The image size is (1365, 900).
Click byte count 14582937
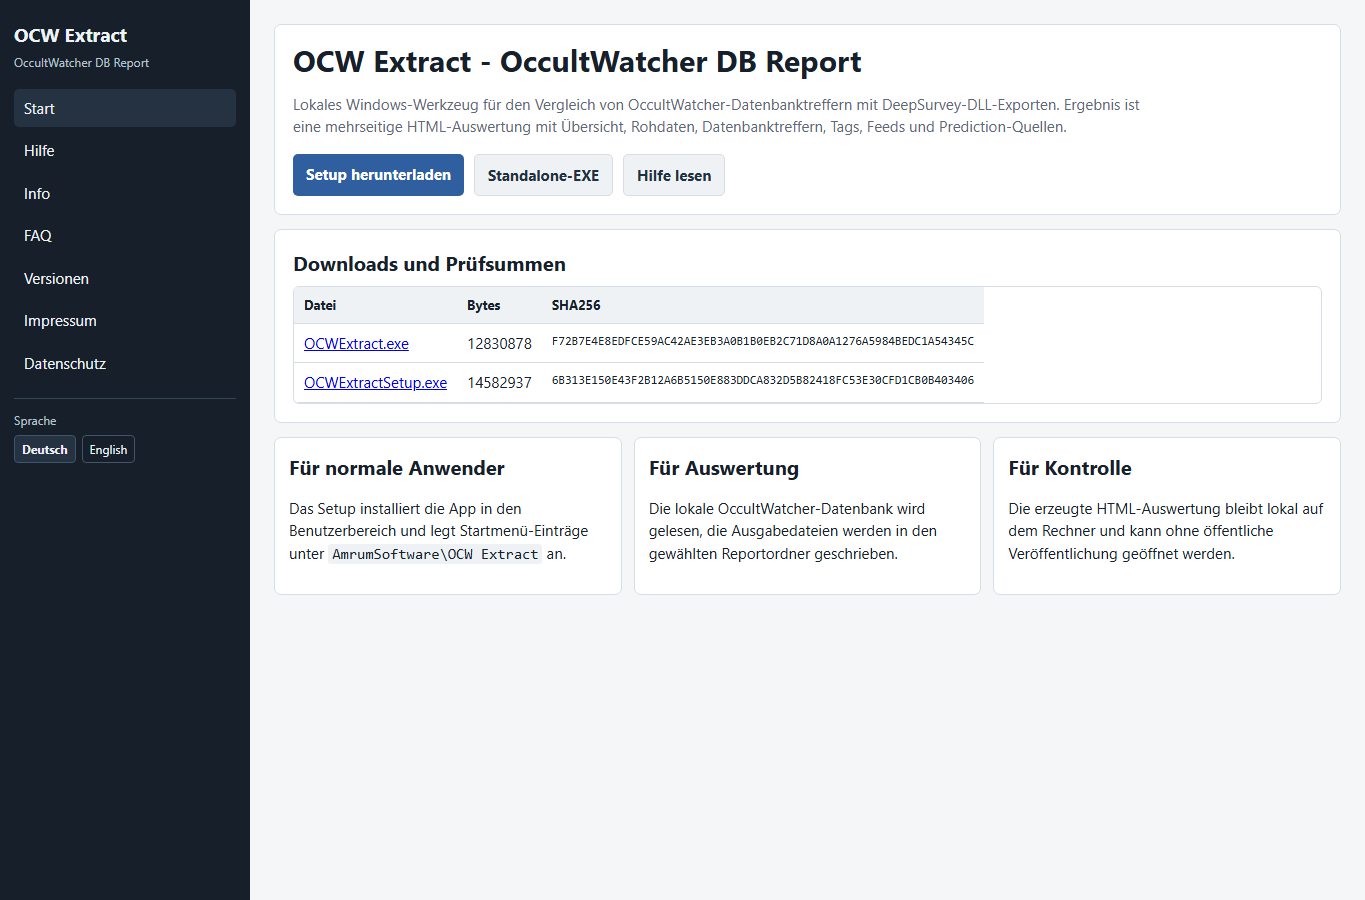pyautogui.click(x=499, y=383)
